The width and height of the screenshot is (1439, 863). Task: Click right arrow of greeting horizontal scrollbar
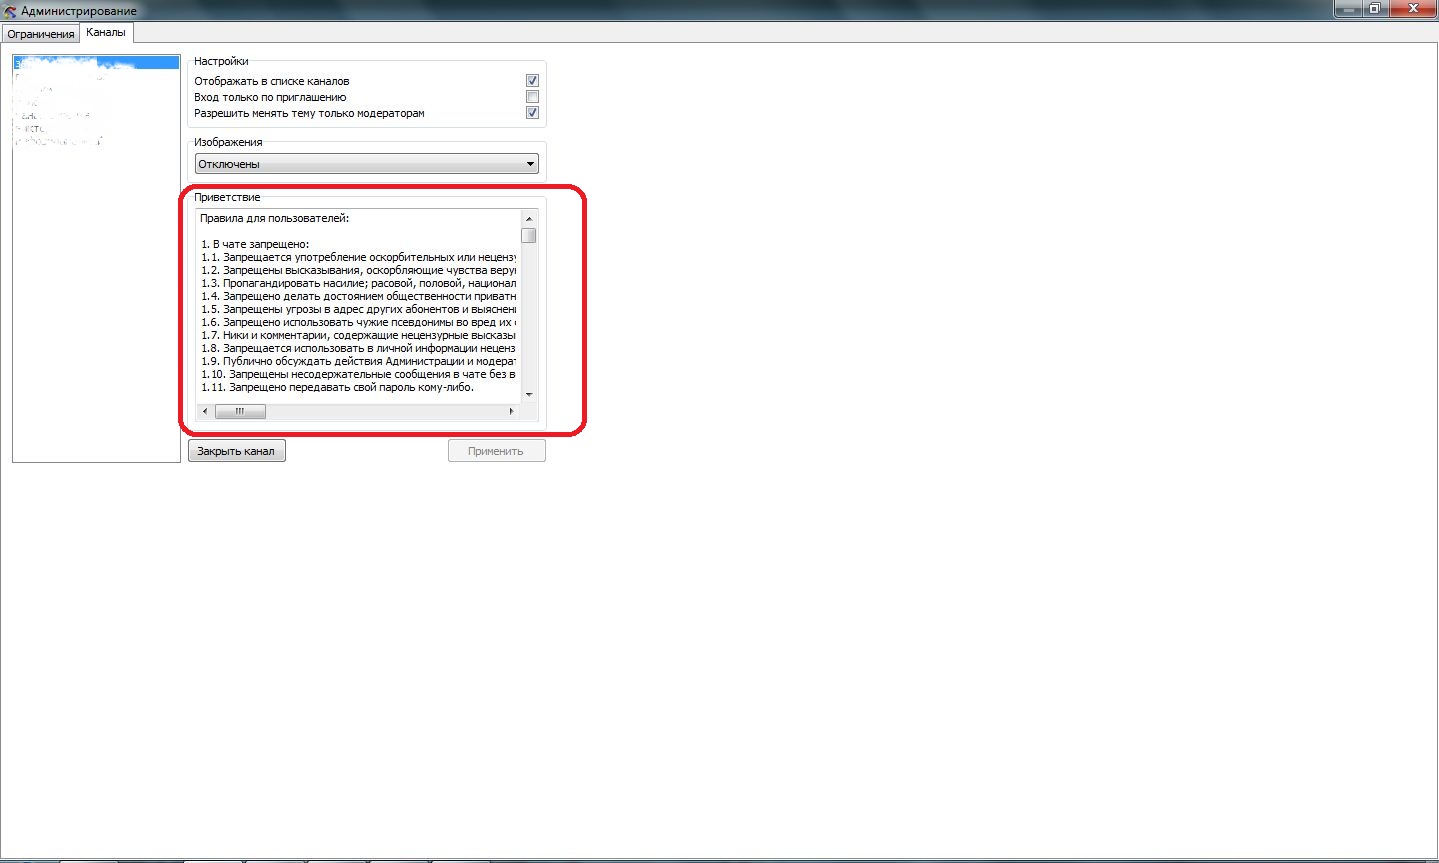[x=511, y=411]
